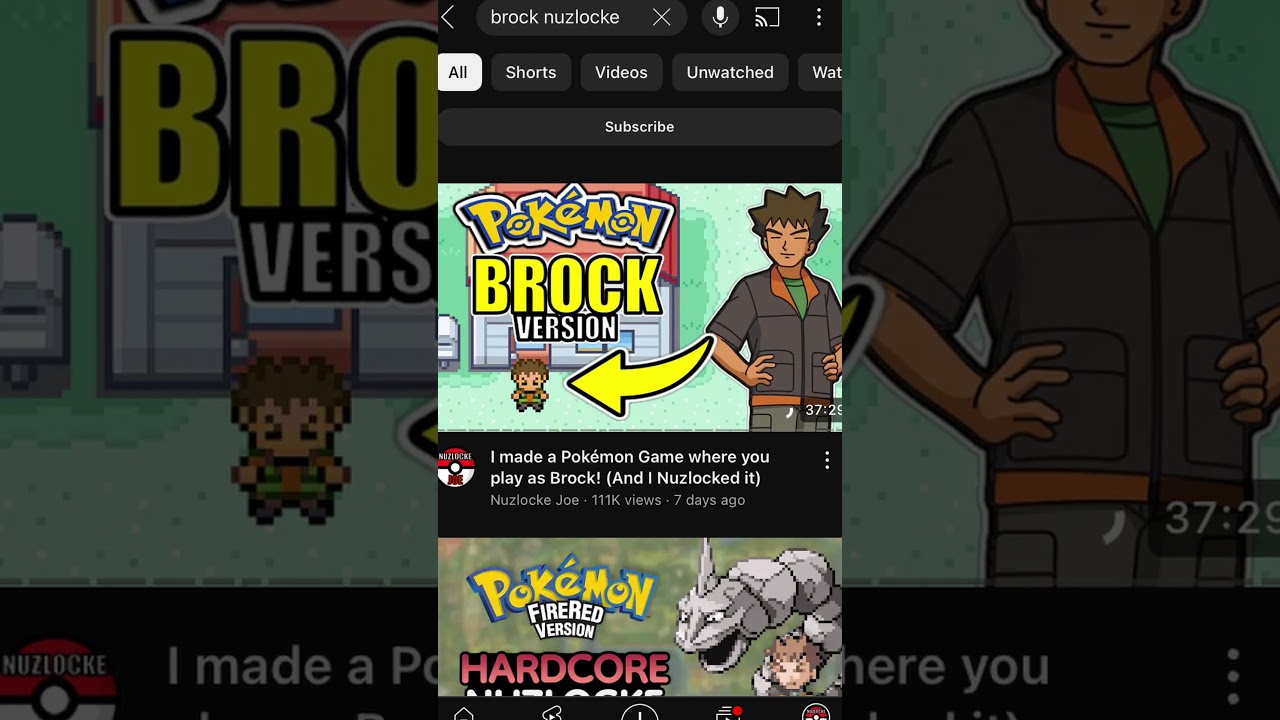Open the top-right three-dot menu
The image size is (1280, 720).
818,17
